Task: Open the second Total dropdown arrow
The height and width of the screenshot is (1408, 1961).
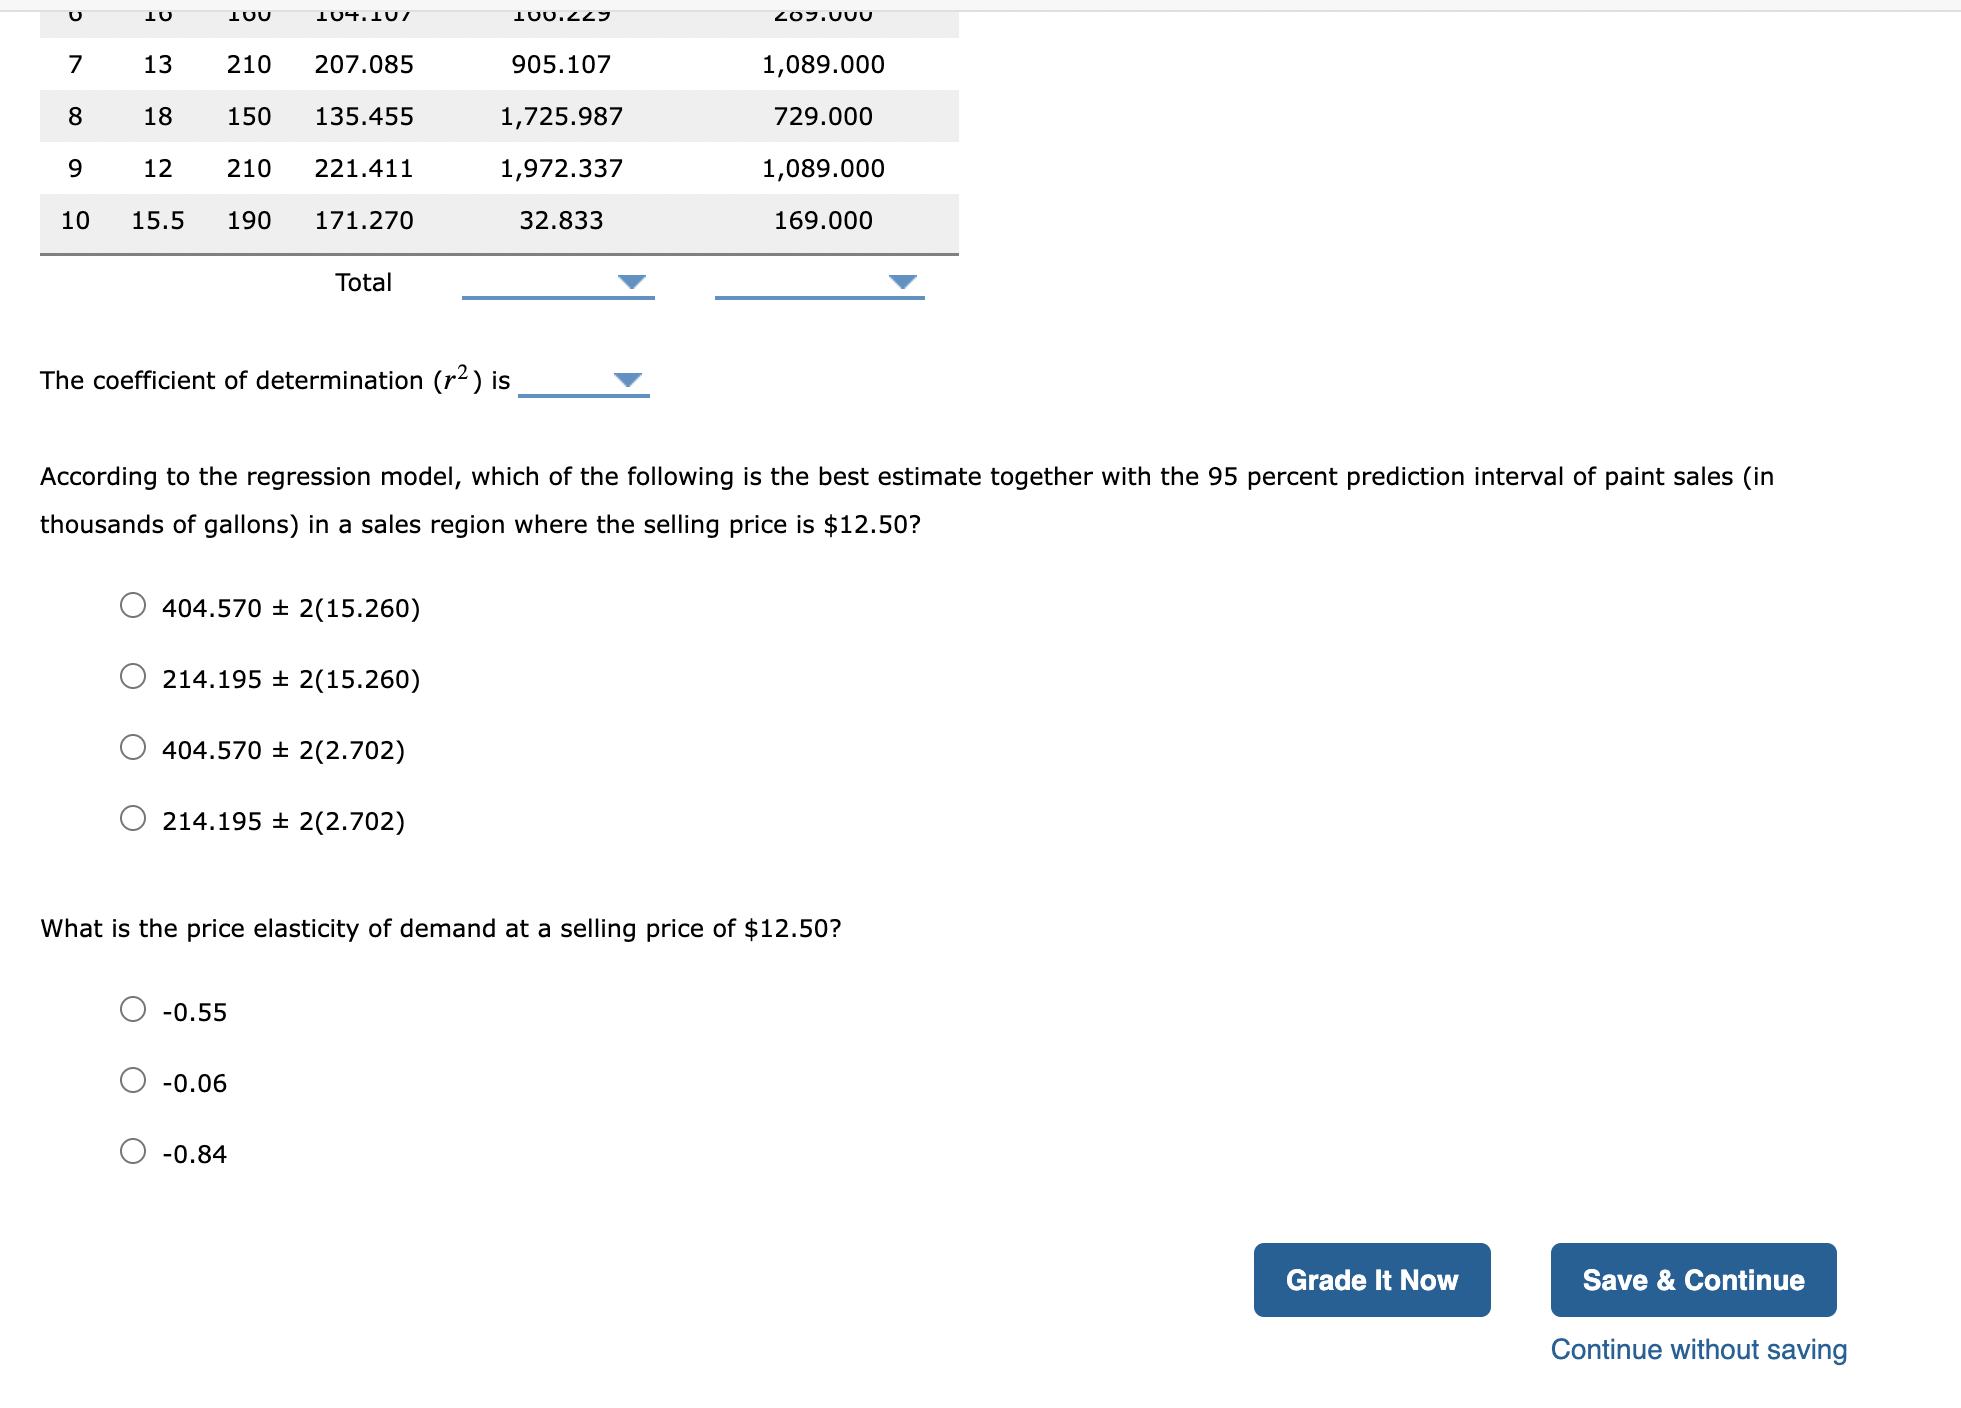Action: [x=901, y=282]
